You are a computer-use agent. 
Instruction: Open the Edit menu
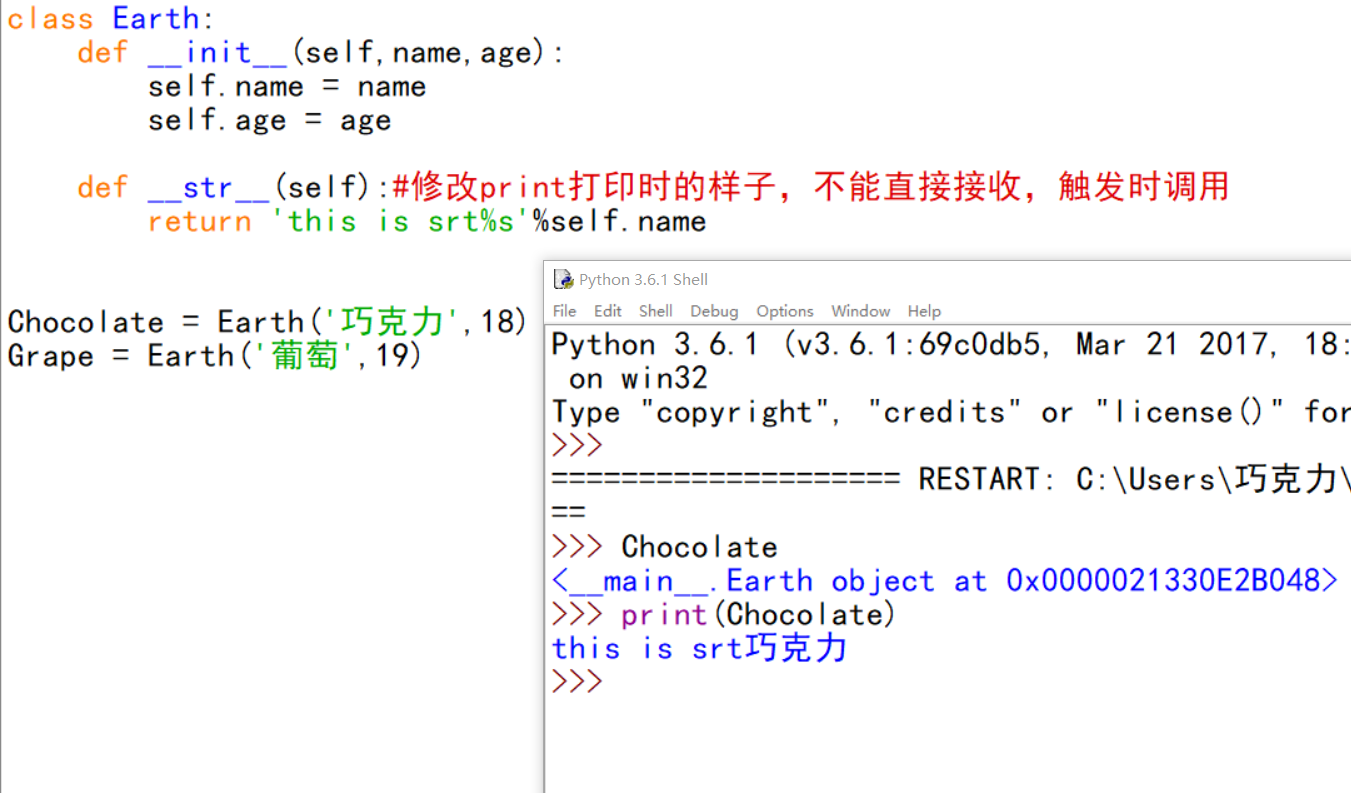[x=607, y=311]
